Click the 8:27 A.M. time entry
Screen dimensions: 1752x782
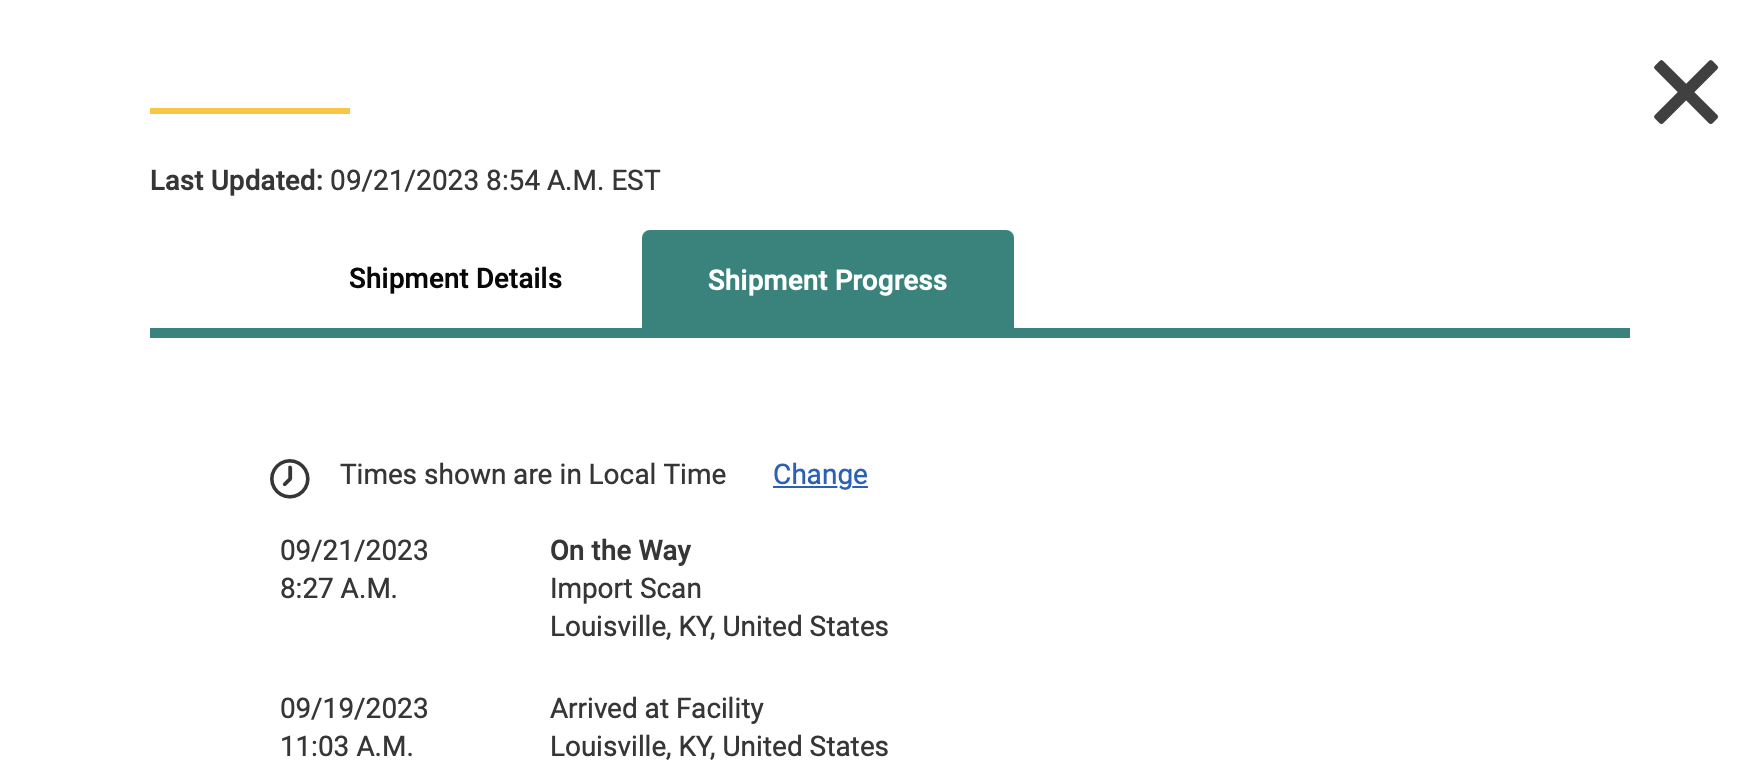[x=338, y=589]
